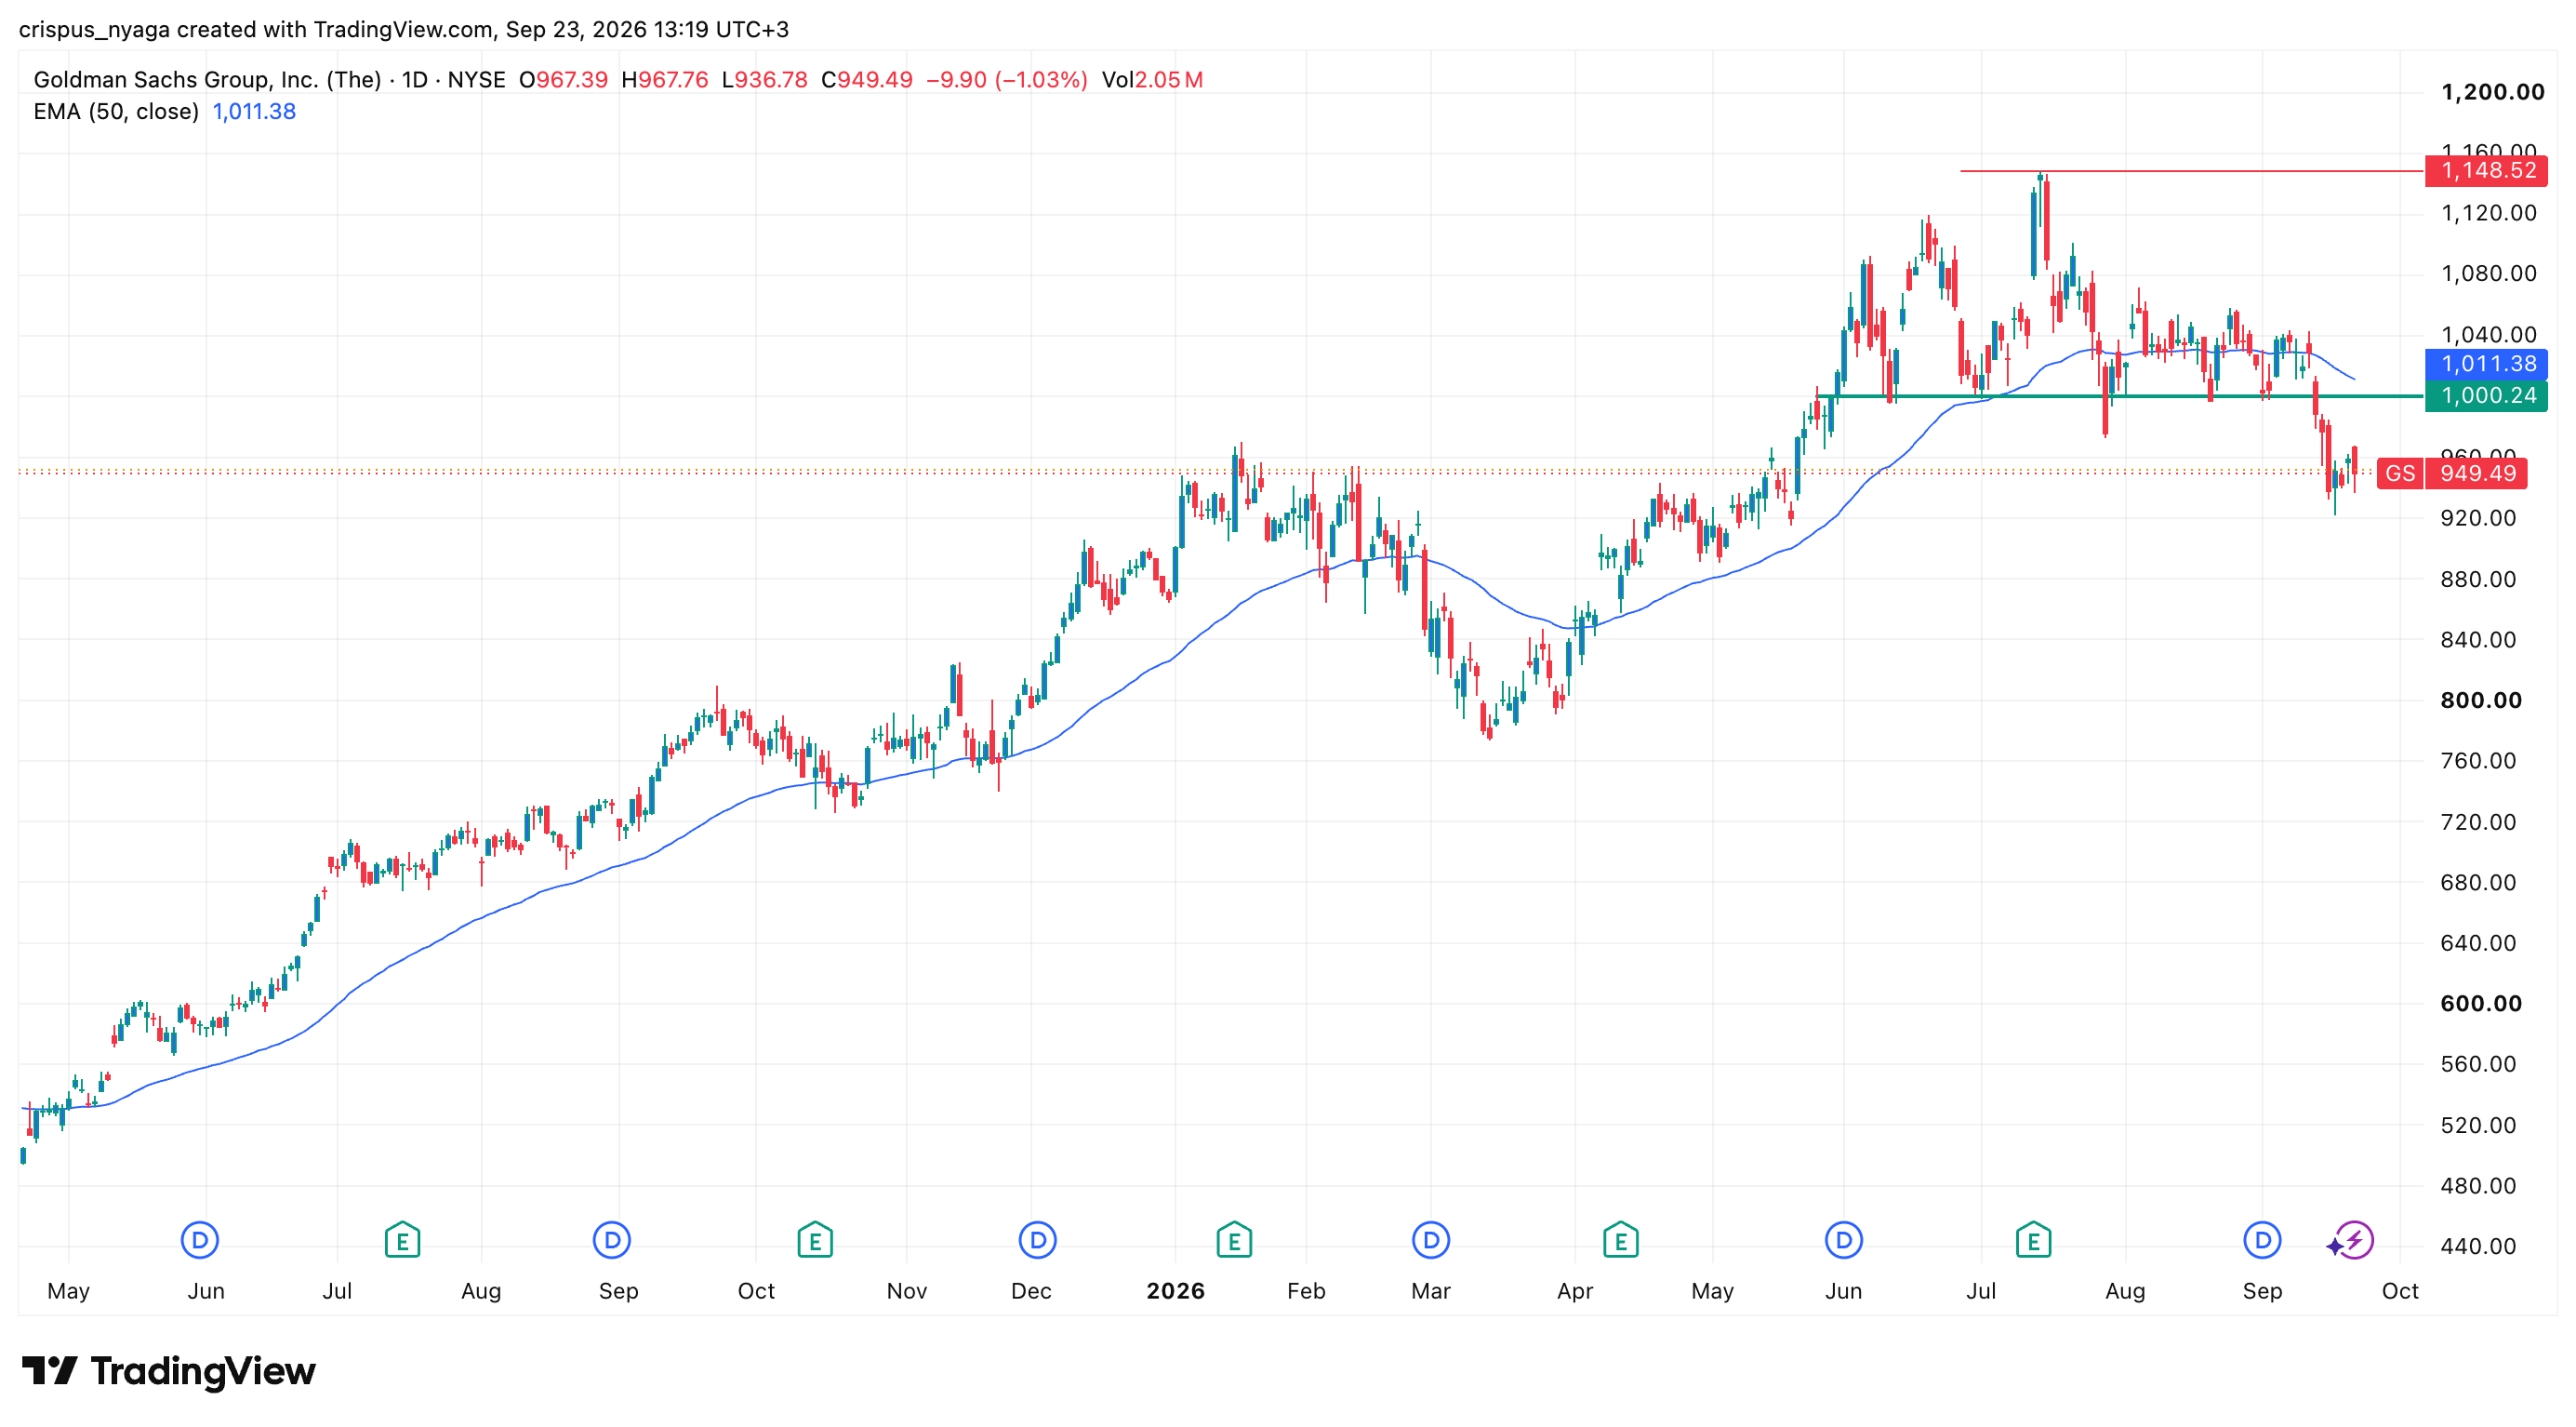This screenshot has height=1427, width=2576.
Task: Click 640.00 on the price axis
Action: point(2478,943)
